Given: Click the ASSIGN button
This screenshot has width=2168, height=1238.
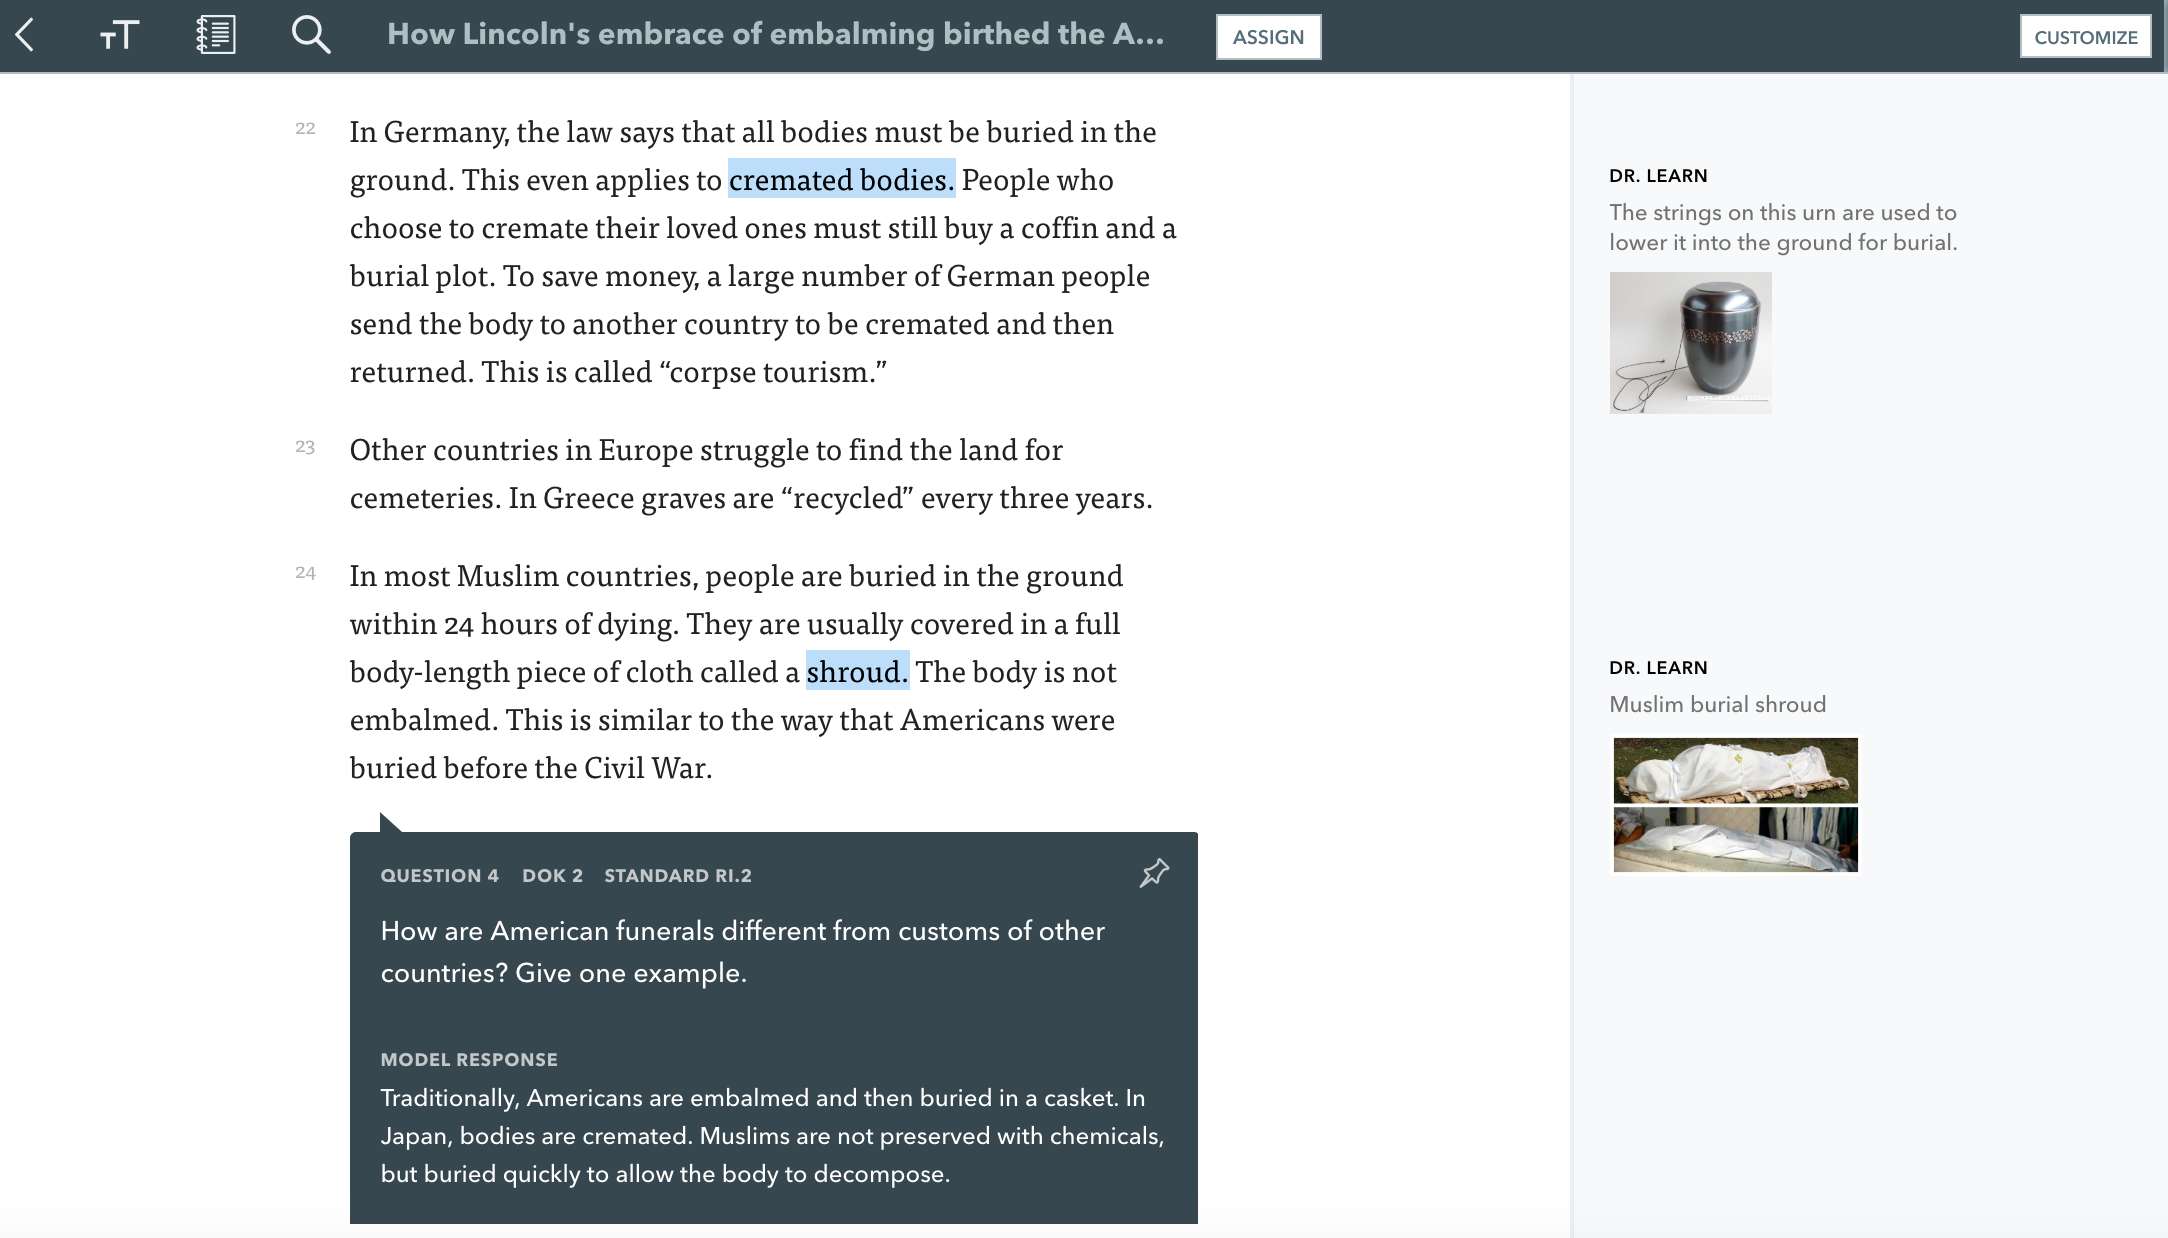Looking at the screenshot, I should point(1268,37).
